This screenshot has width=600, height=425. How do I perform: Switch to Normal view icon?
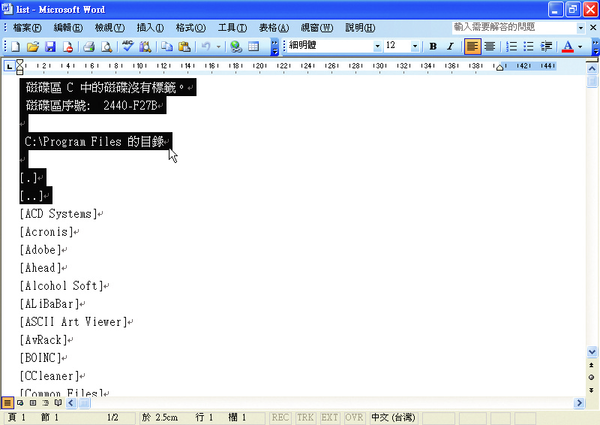tap(7, 403)
